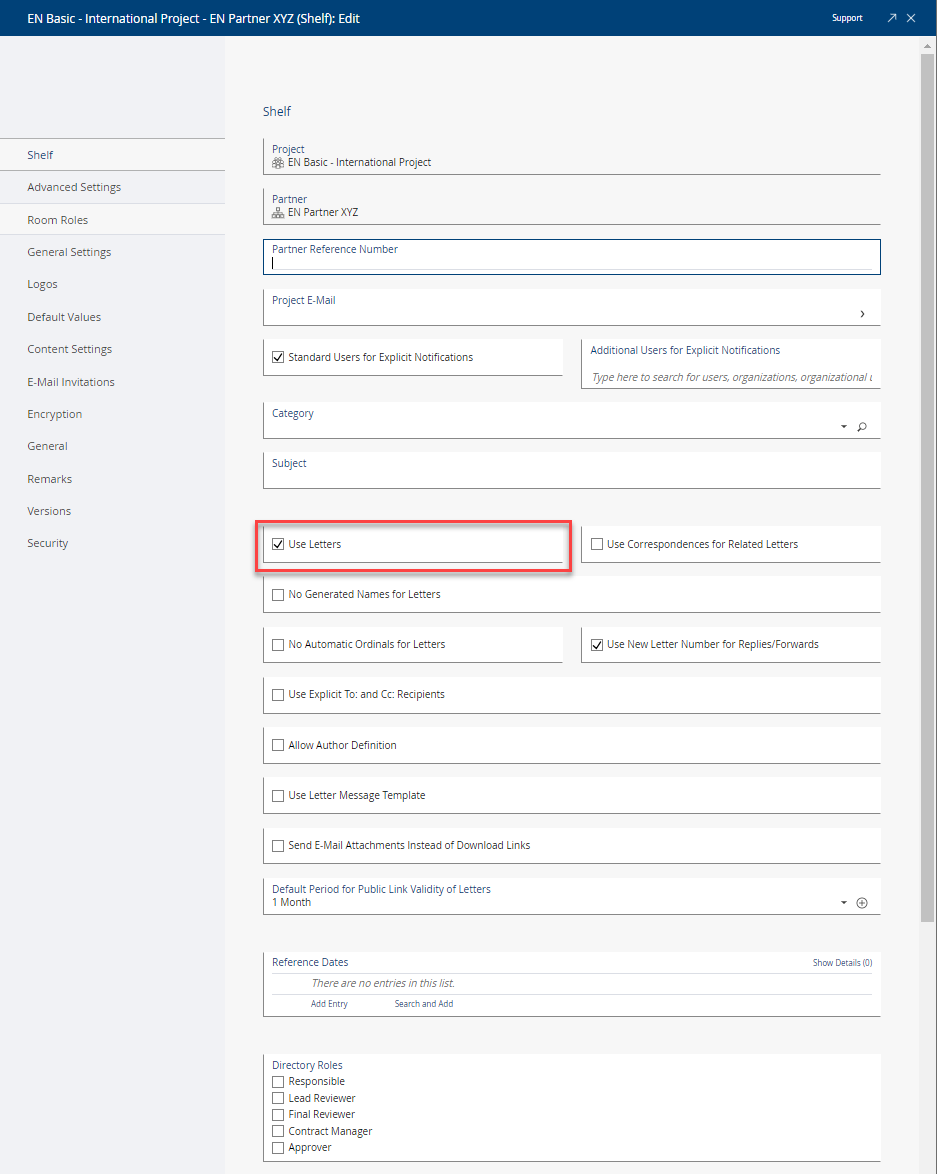Click the Support link

(847, 18)
